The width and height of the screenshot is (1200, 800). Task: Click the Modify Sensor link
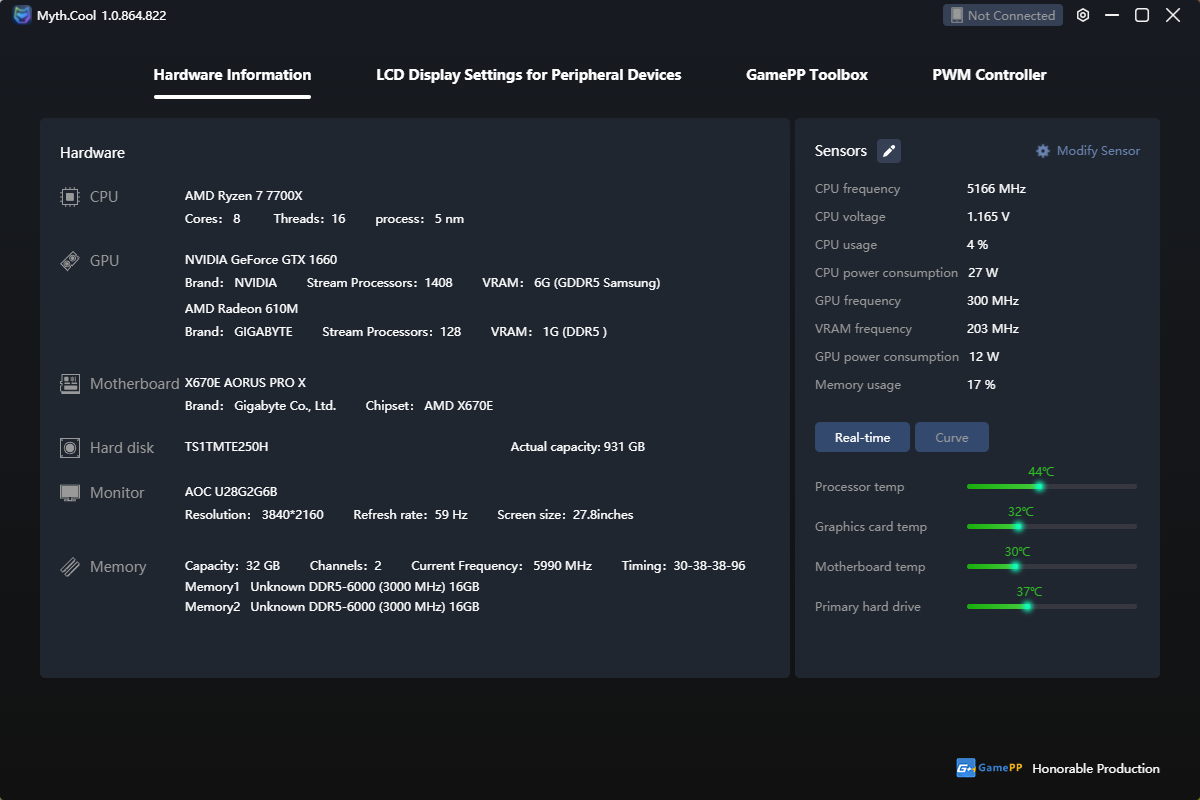1098,151
